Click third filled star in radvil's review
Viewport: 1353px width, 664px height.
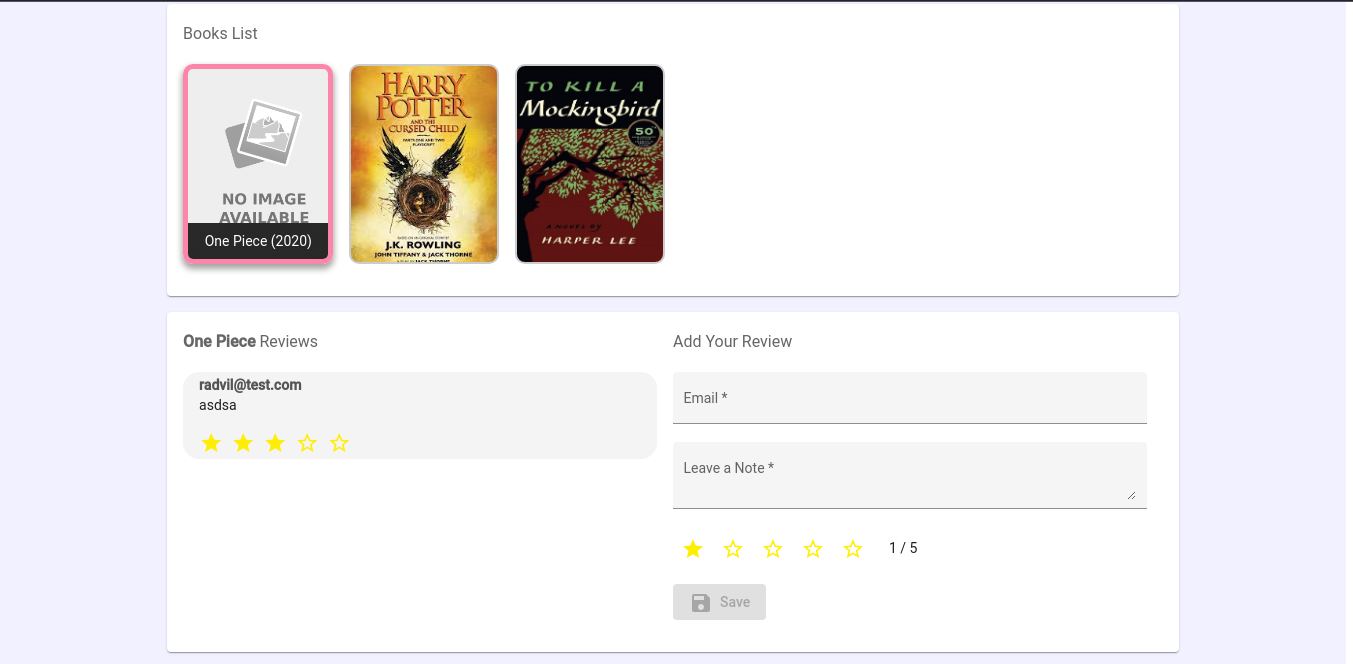coord(275,443)
